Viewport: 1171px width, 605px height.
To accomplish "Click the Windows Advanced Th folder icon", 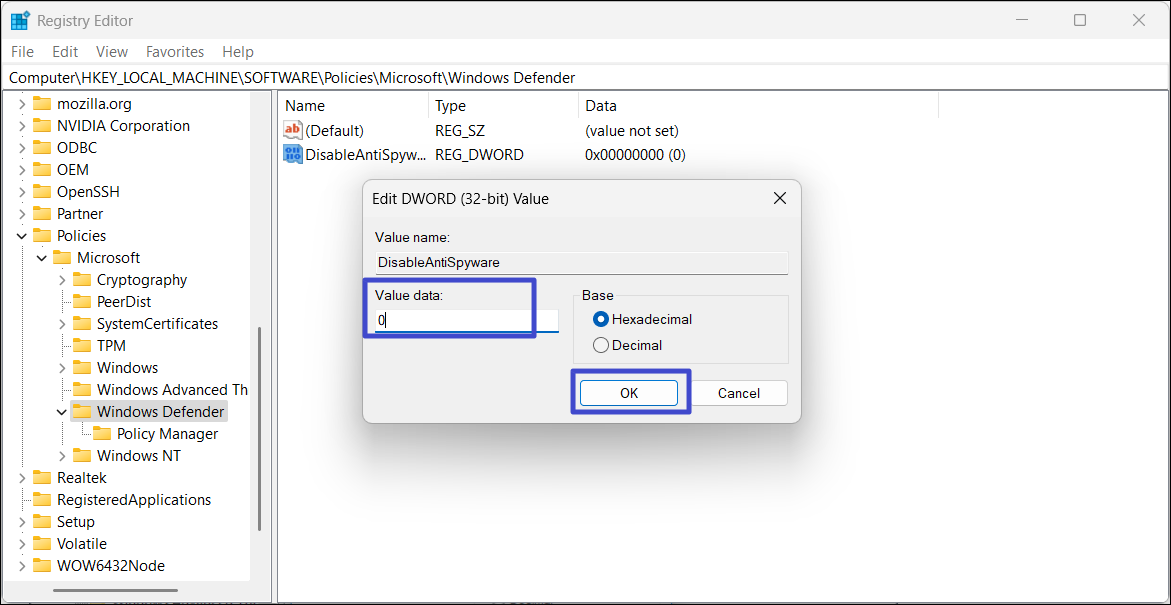I will [82, 389].
